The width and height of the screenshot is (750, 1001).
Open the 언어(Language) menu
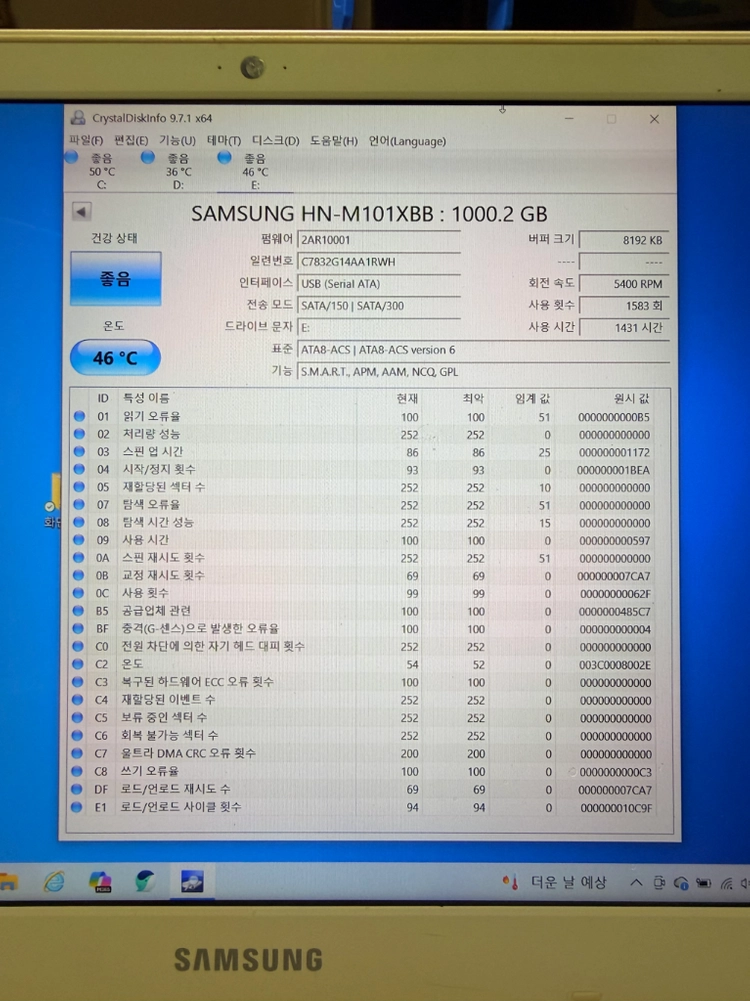tap(407, 141)
